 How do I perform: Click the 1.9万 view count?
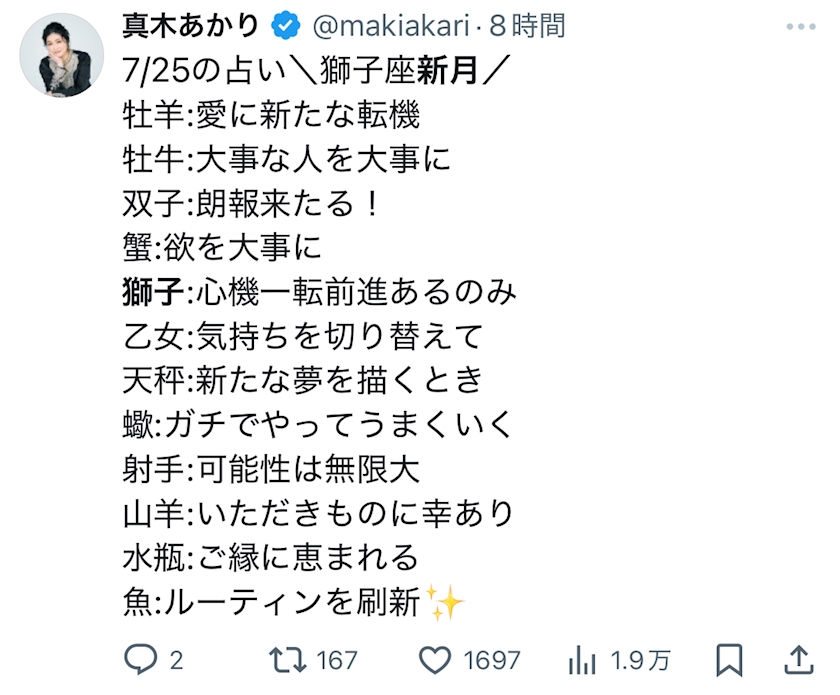641,660
